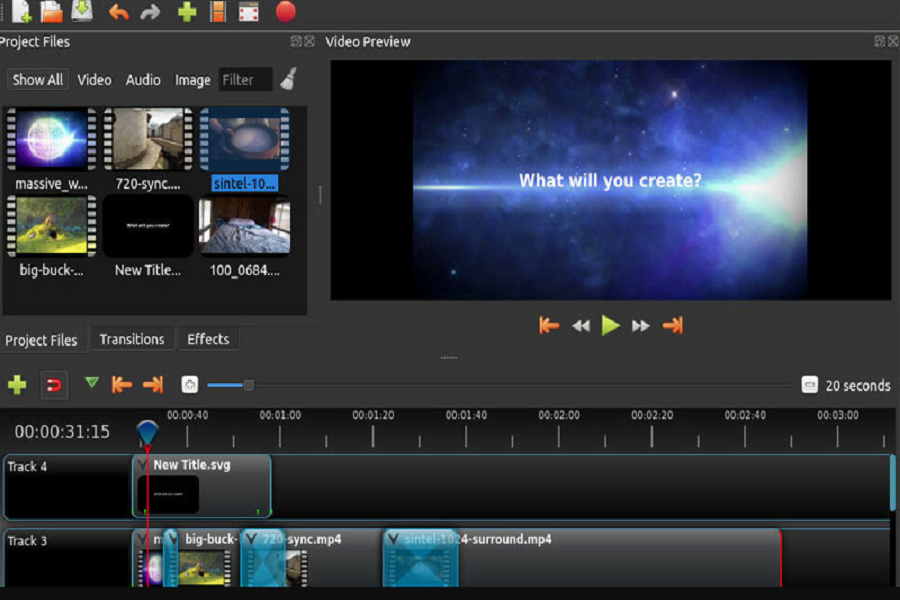The image size is (900, 600).
Task: Select the Track 3 label
Action: coord(28,541)
